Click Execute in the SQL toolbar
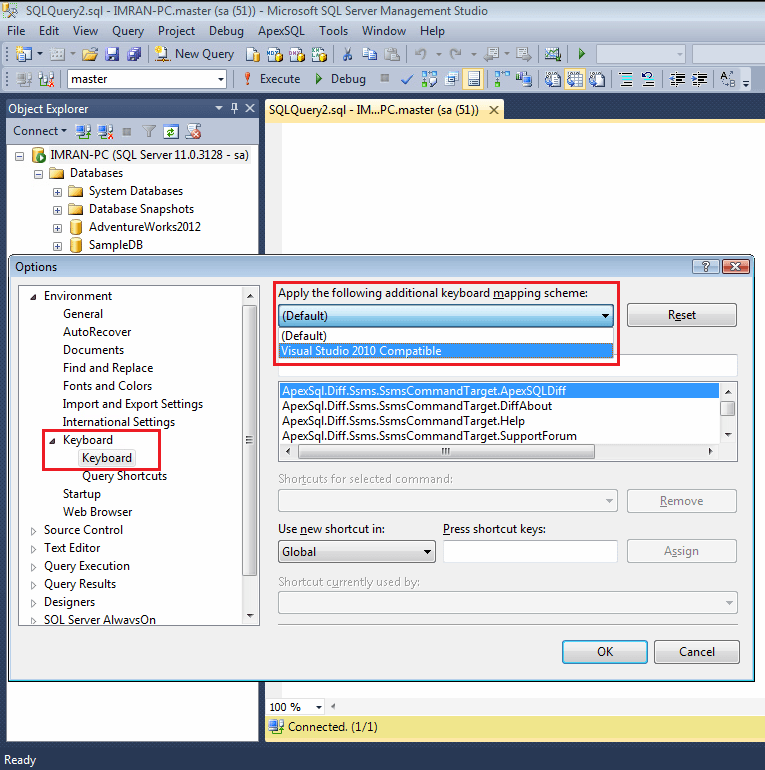 271,79
